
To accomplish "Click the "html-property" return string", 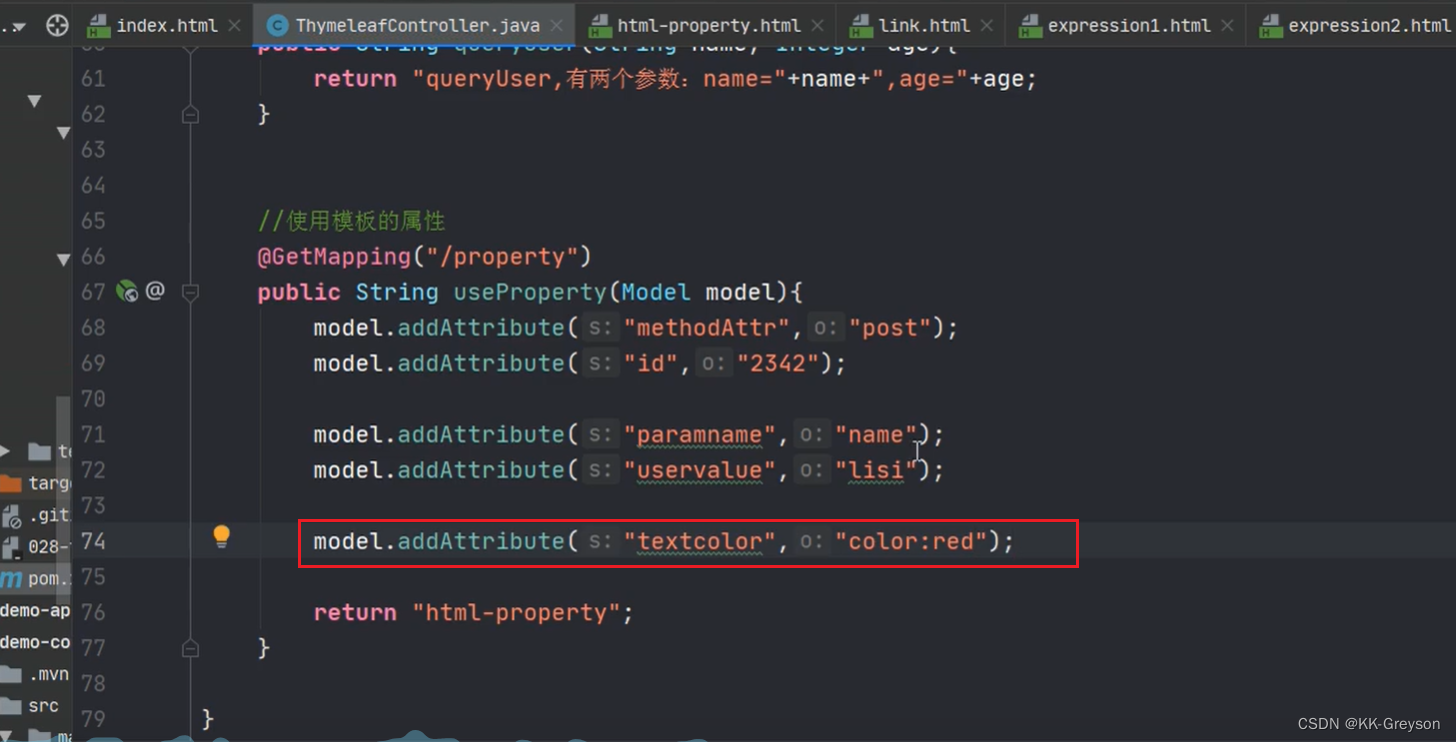I will tap(516, 612).
